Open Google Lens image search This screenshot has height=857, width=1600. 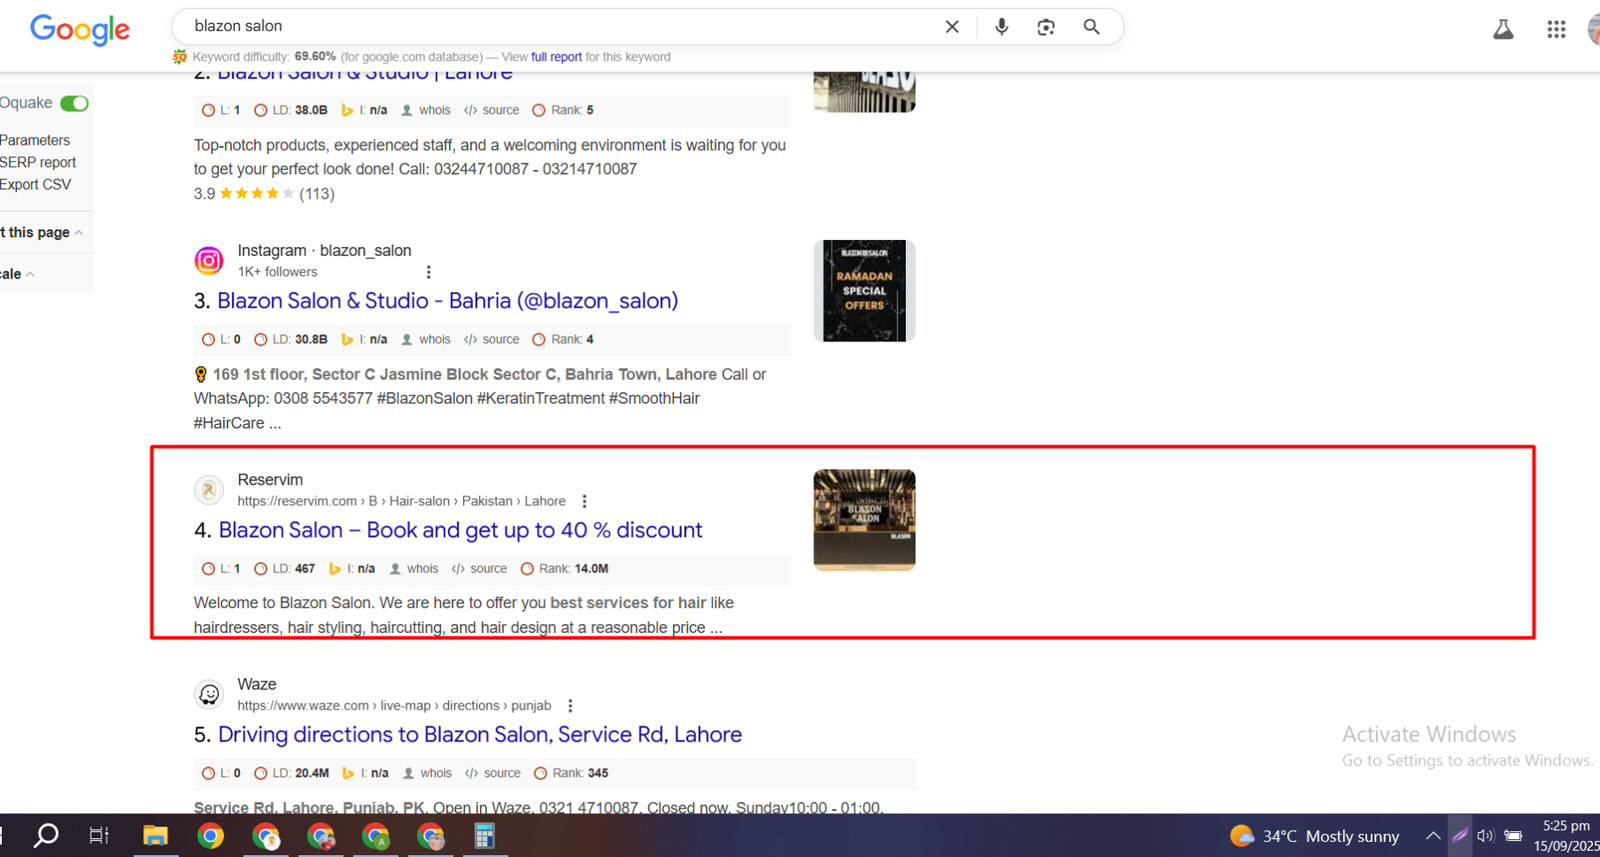(x=1046, y=27)
